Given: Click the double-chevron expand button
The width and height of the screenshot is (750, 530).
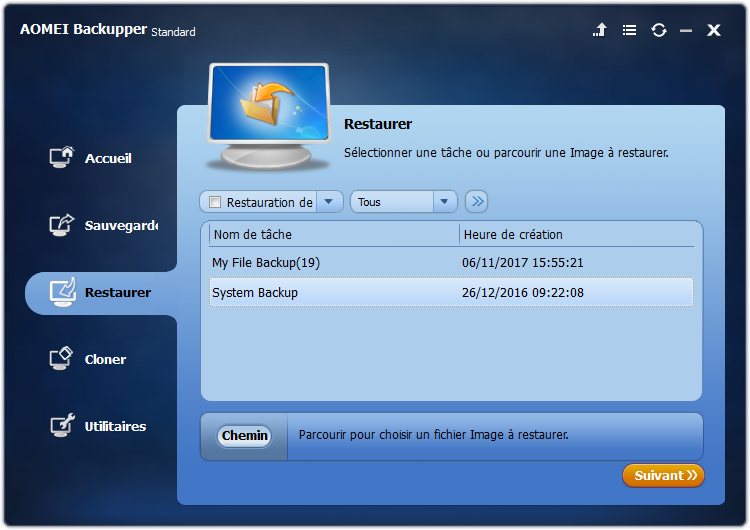Looking at the screenshot, I should point(476,201).
